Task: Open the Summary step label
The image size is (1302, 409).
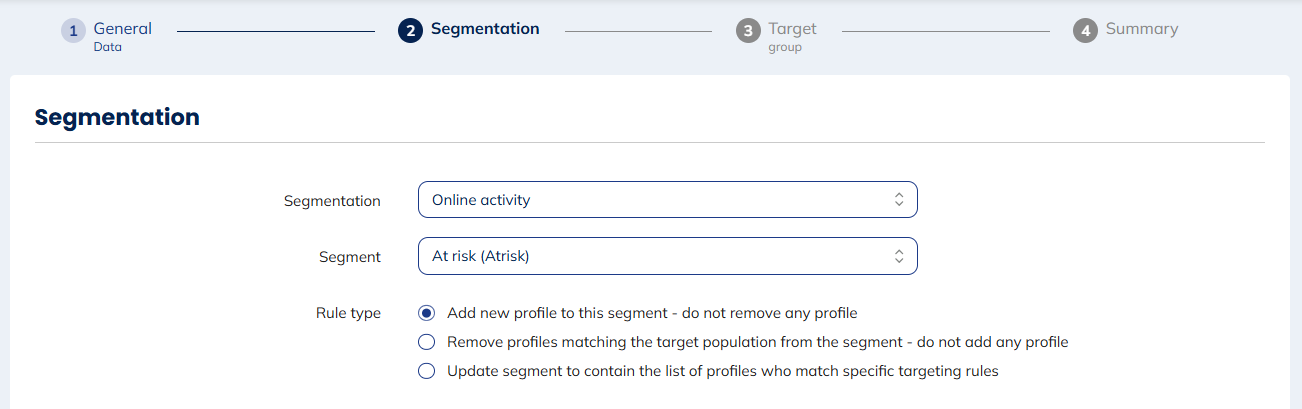Action: pyautogui.click(x=1141, y=29)
